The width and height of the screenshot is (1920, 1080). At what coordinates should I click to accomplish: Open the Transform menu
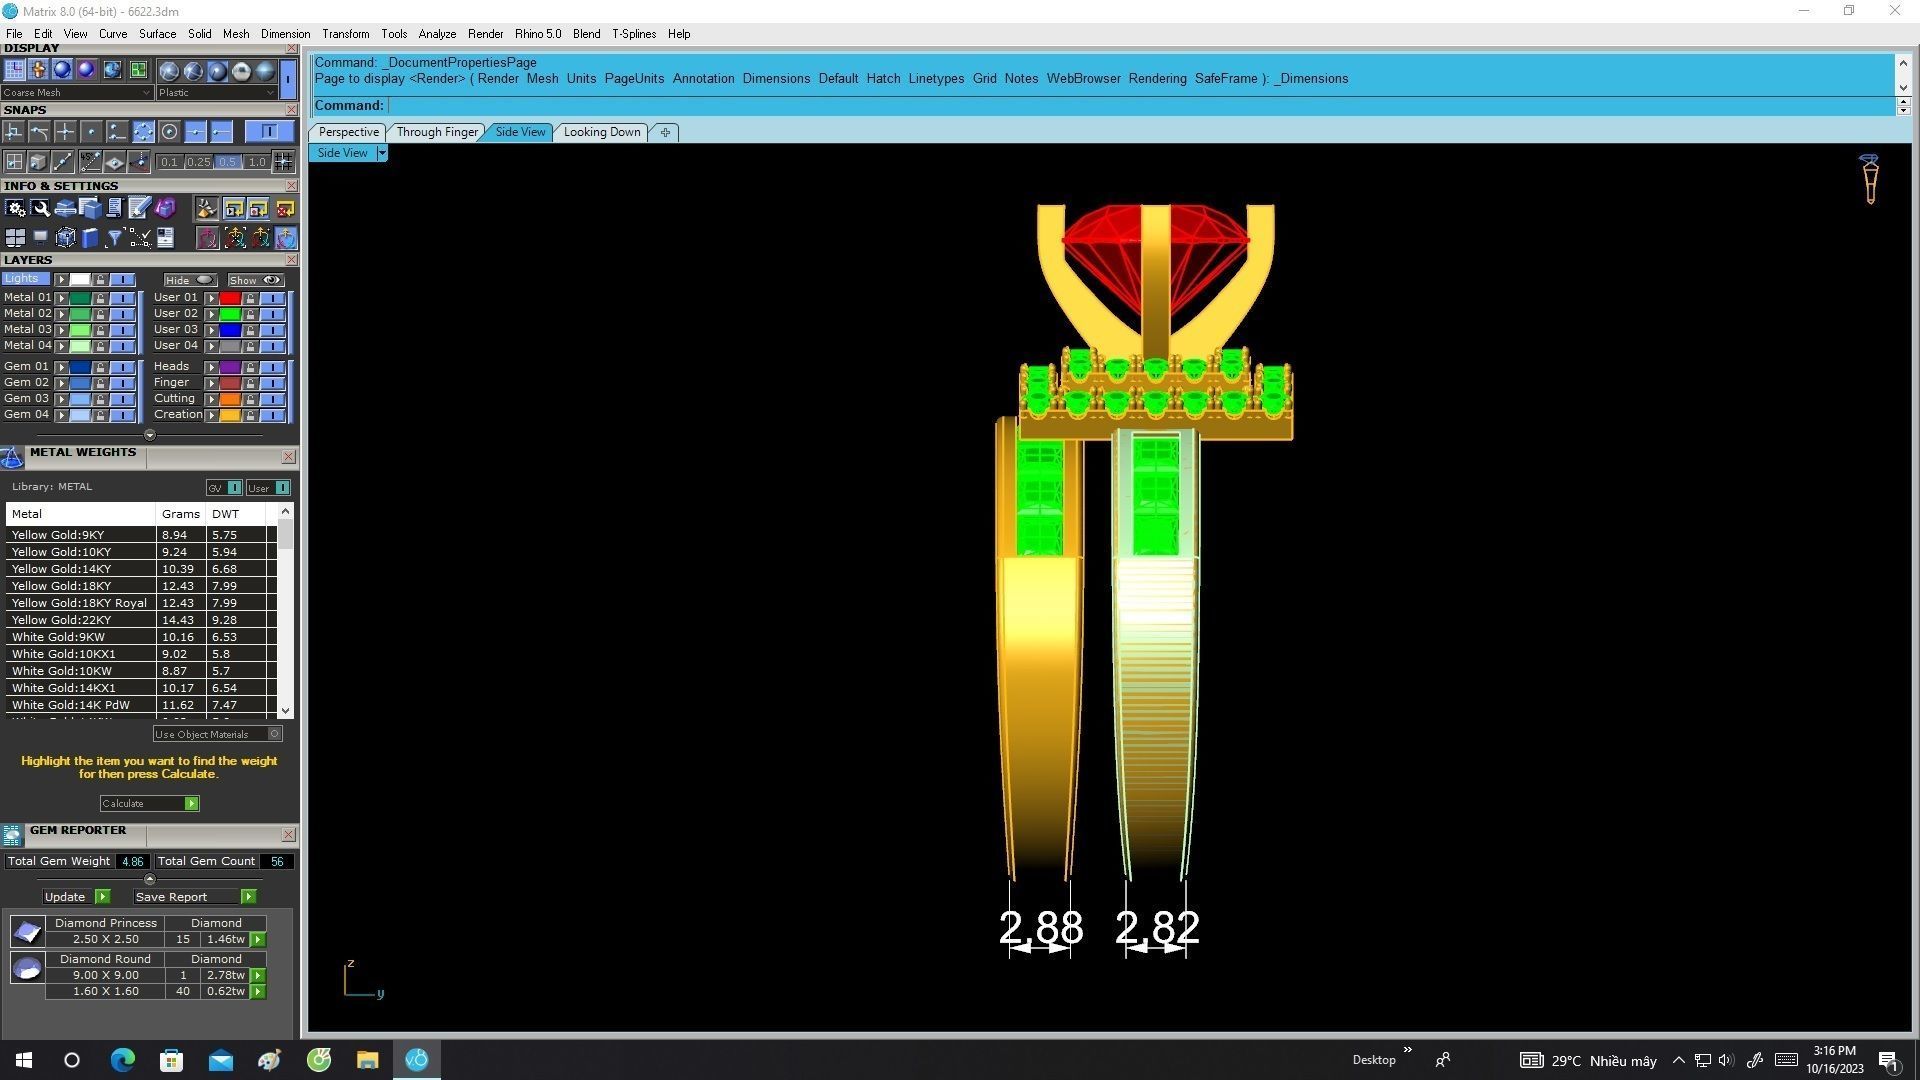345,34
